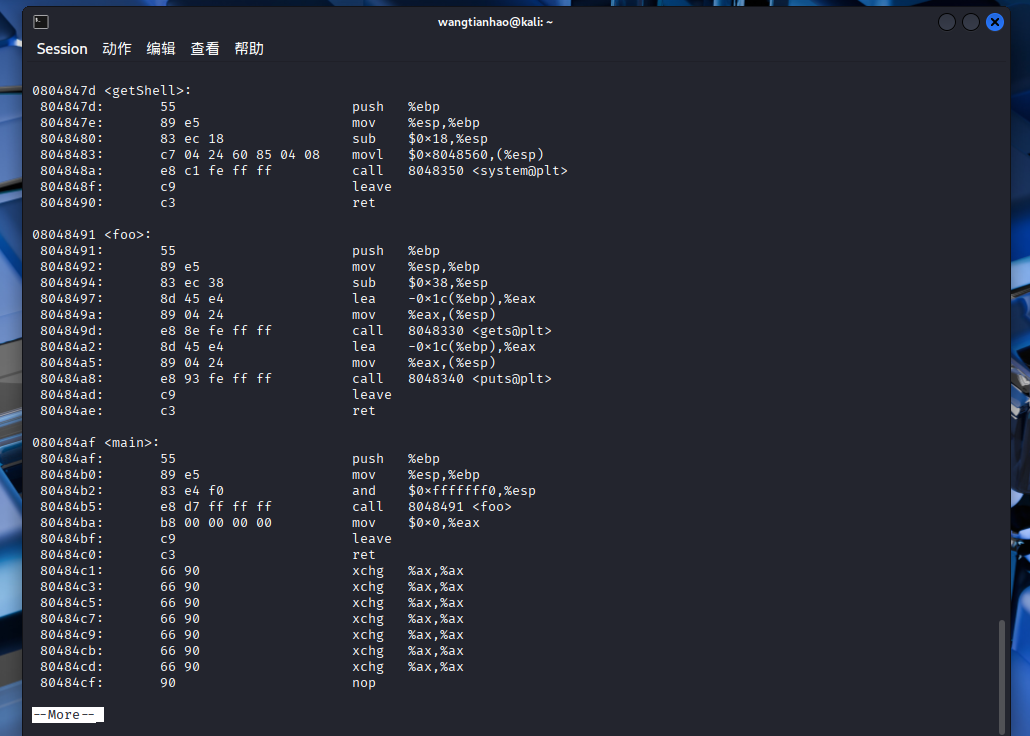Image resolution: width=1030 pixels, height=736 pixels.
Task: Click the sub $0x18,%esp operand
Action: 447,139
